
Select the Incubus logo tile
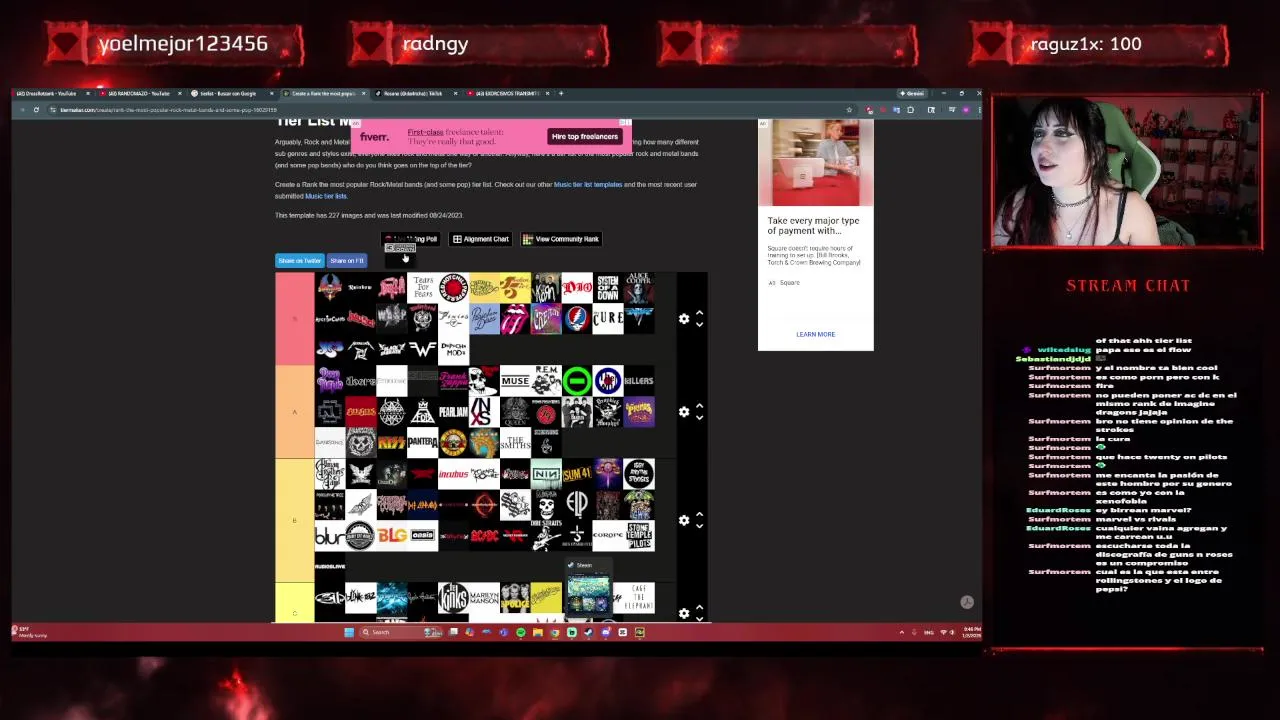[454, 474]
